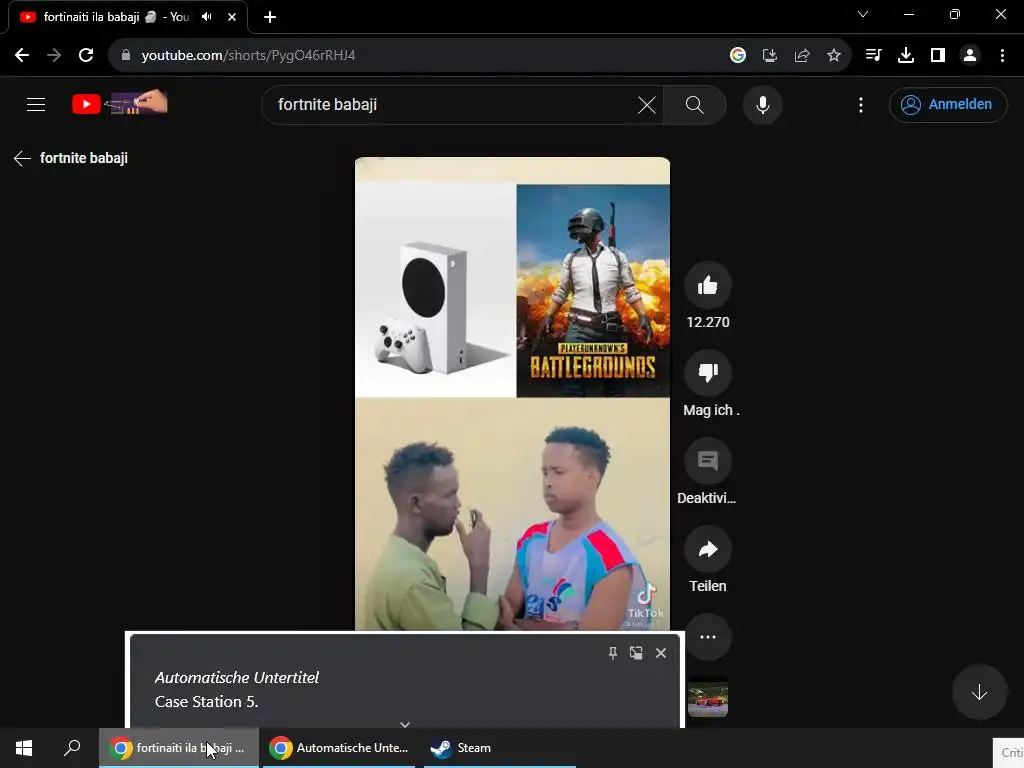Mute the tab via the speaker icon
This screenshot has height=768, width=1024.
click(x=207, y=17)
